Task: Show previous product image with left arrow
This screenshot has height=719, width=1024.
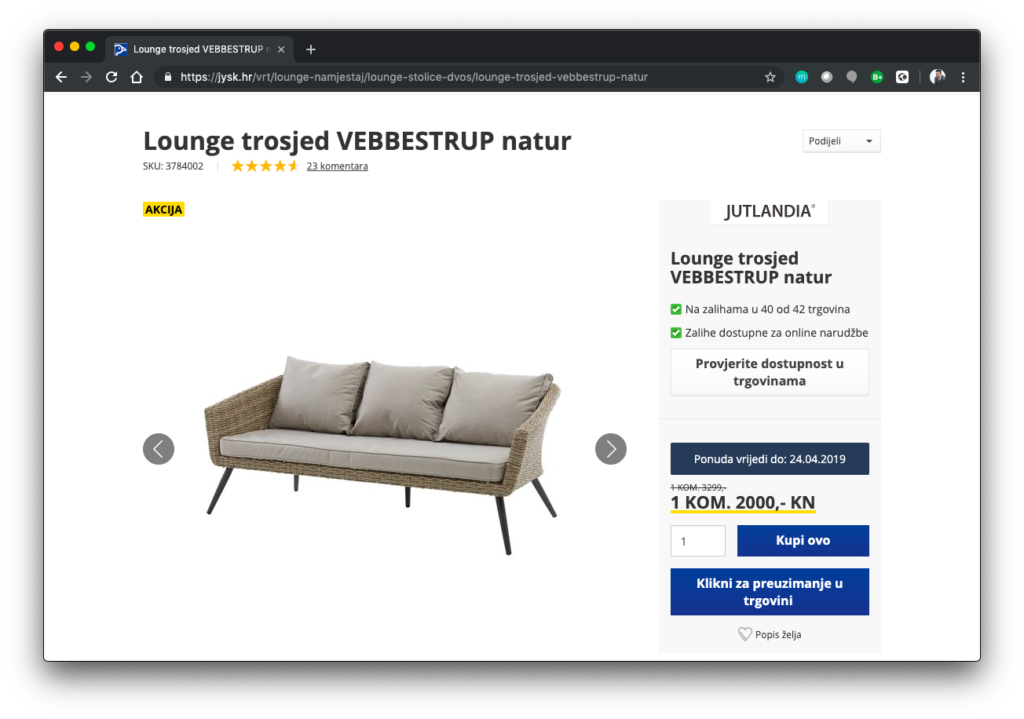Action: tap(159, 449)
